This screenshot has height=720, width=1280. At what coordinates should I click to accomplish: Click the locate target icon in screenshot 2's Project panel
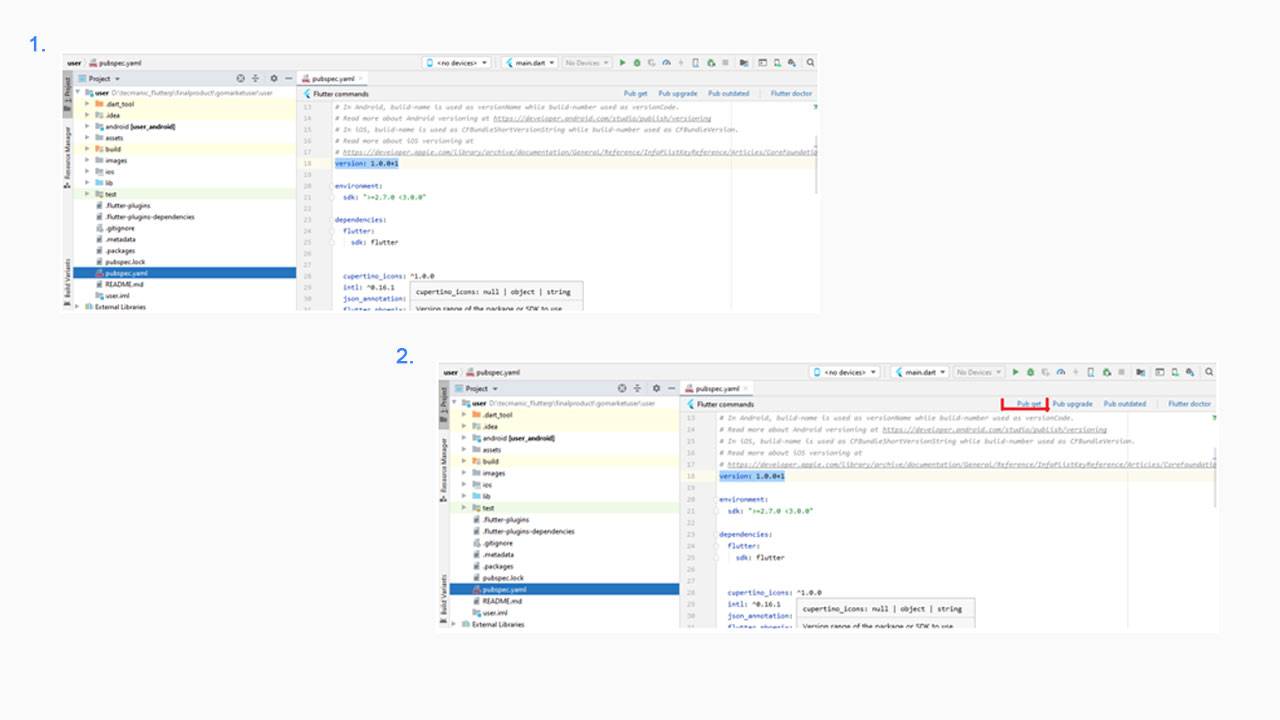pos(622,388)
